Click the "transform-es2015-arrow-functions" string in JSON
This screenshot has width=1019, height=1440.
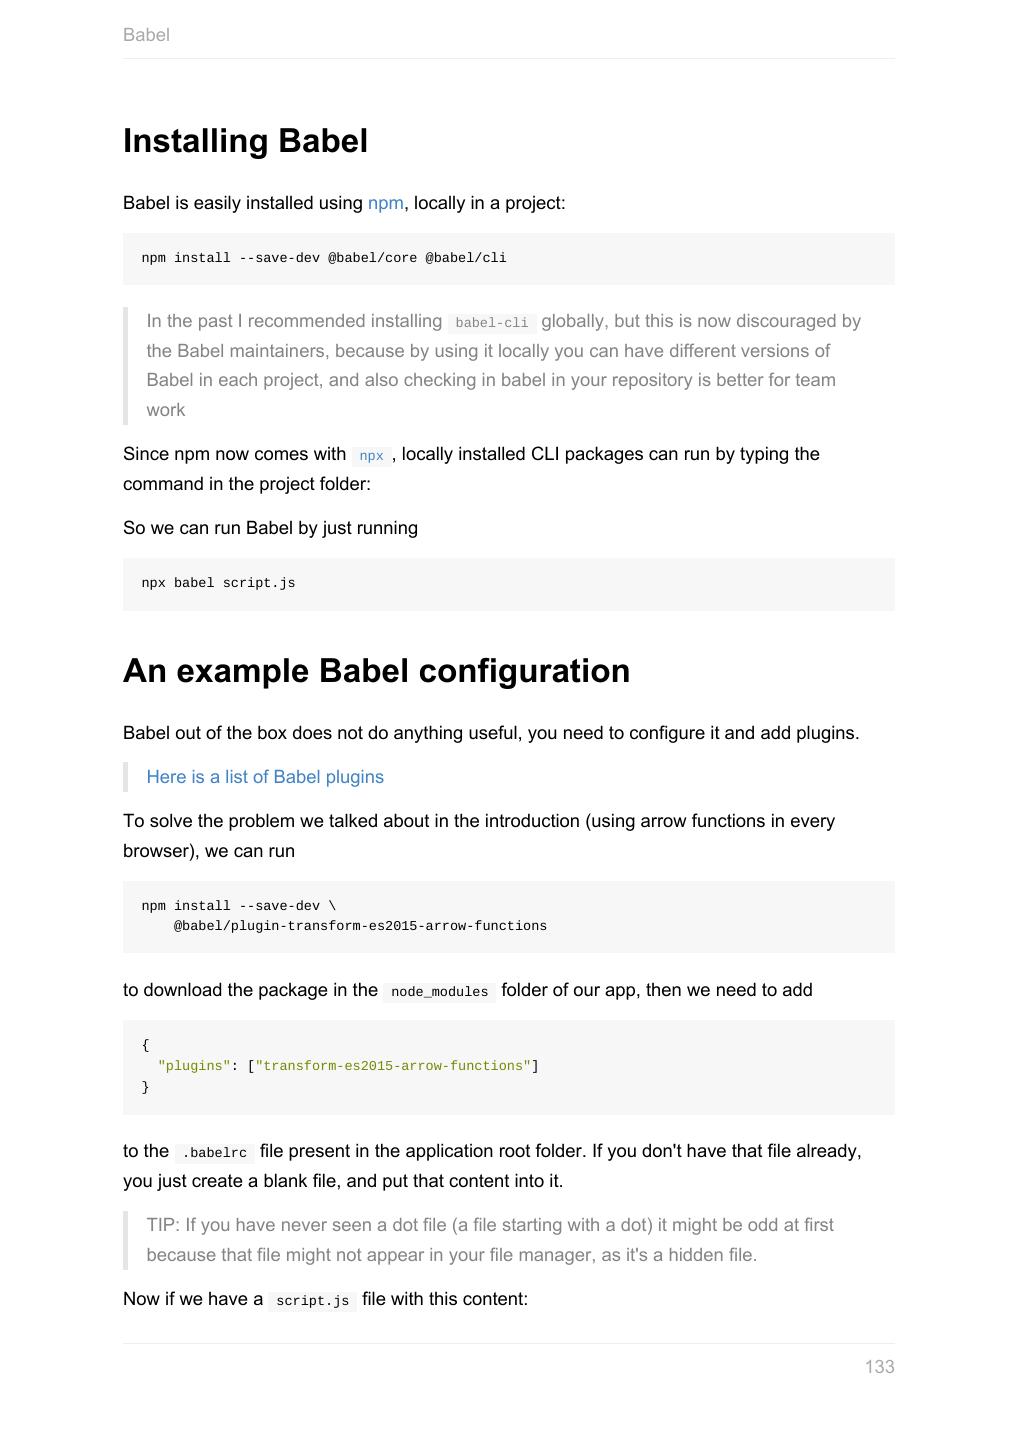(x=393, y=1066)
